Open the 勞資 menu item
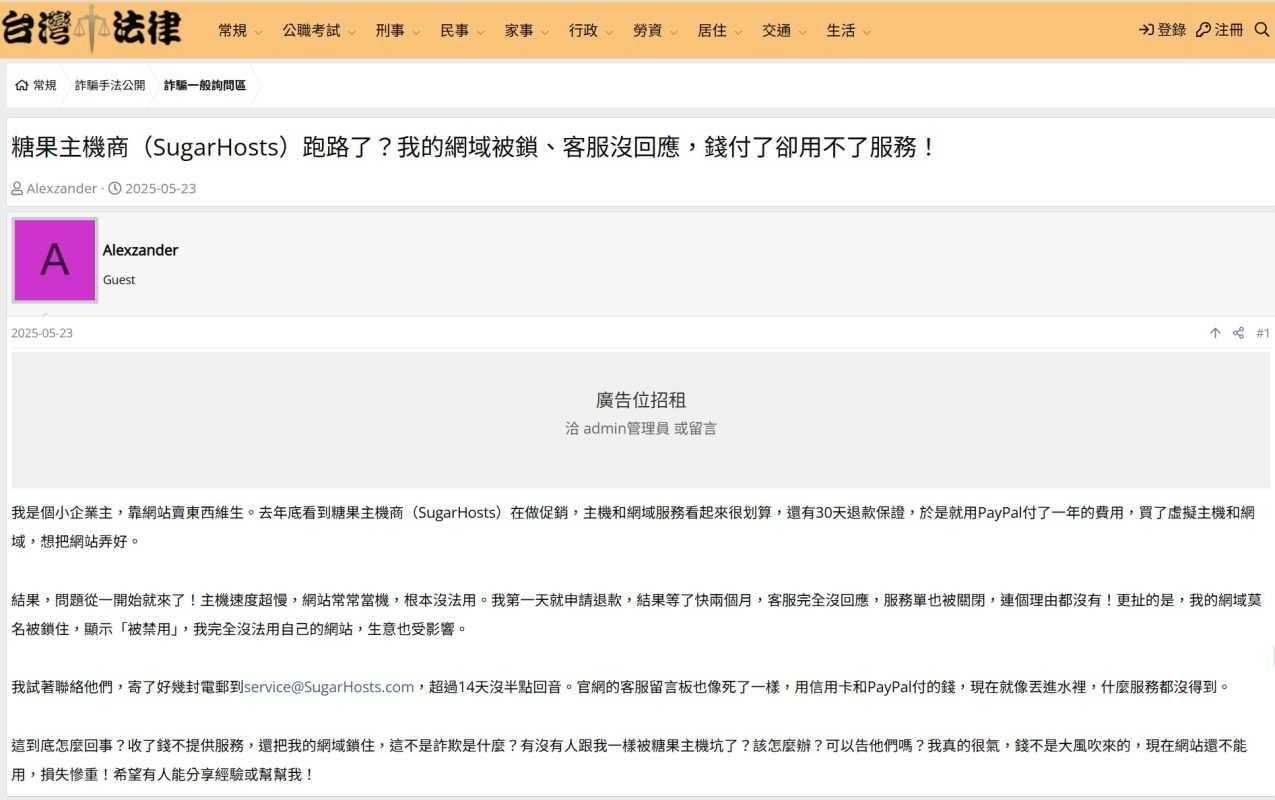 [647, 31]
